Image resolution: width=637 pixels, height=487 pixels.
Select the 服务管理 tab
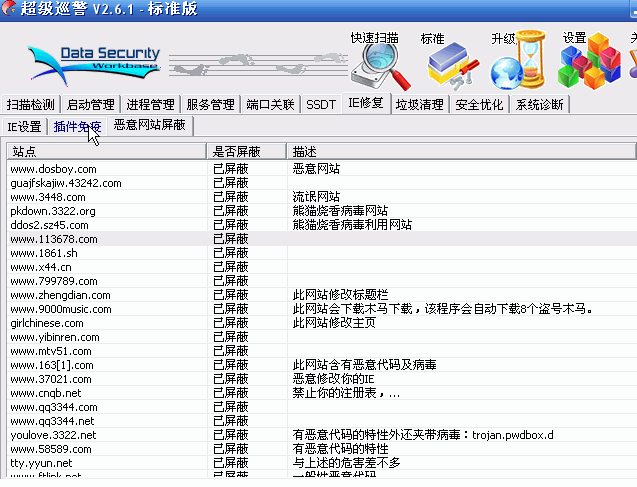tap(210, 104)
